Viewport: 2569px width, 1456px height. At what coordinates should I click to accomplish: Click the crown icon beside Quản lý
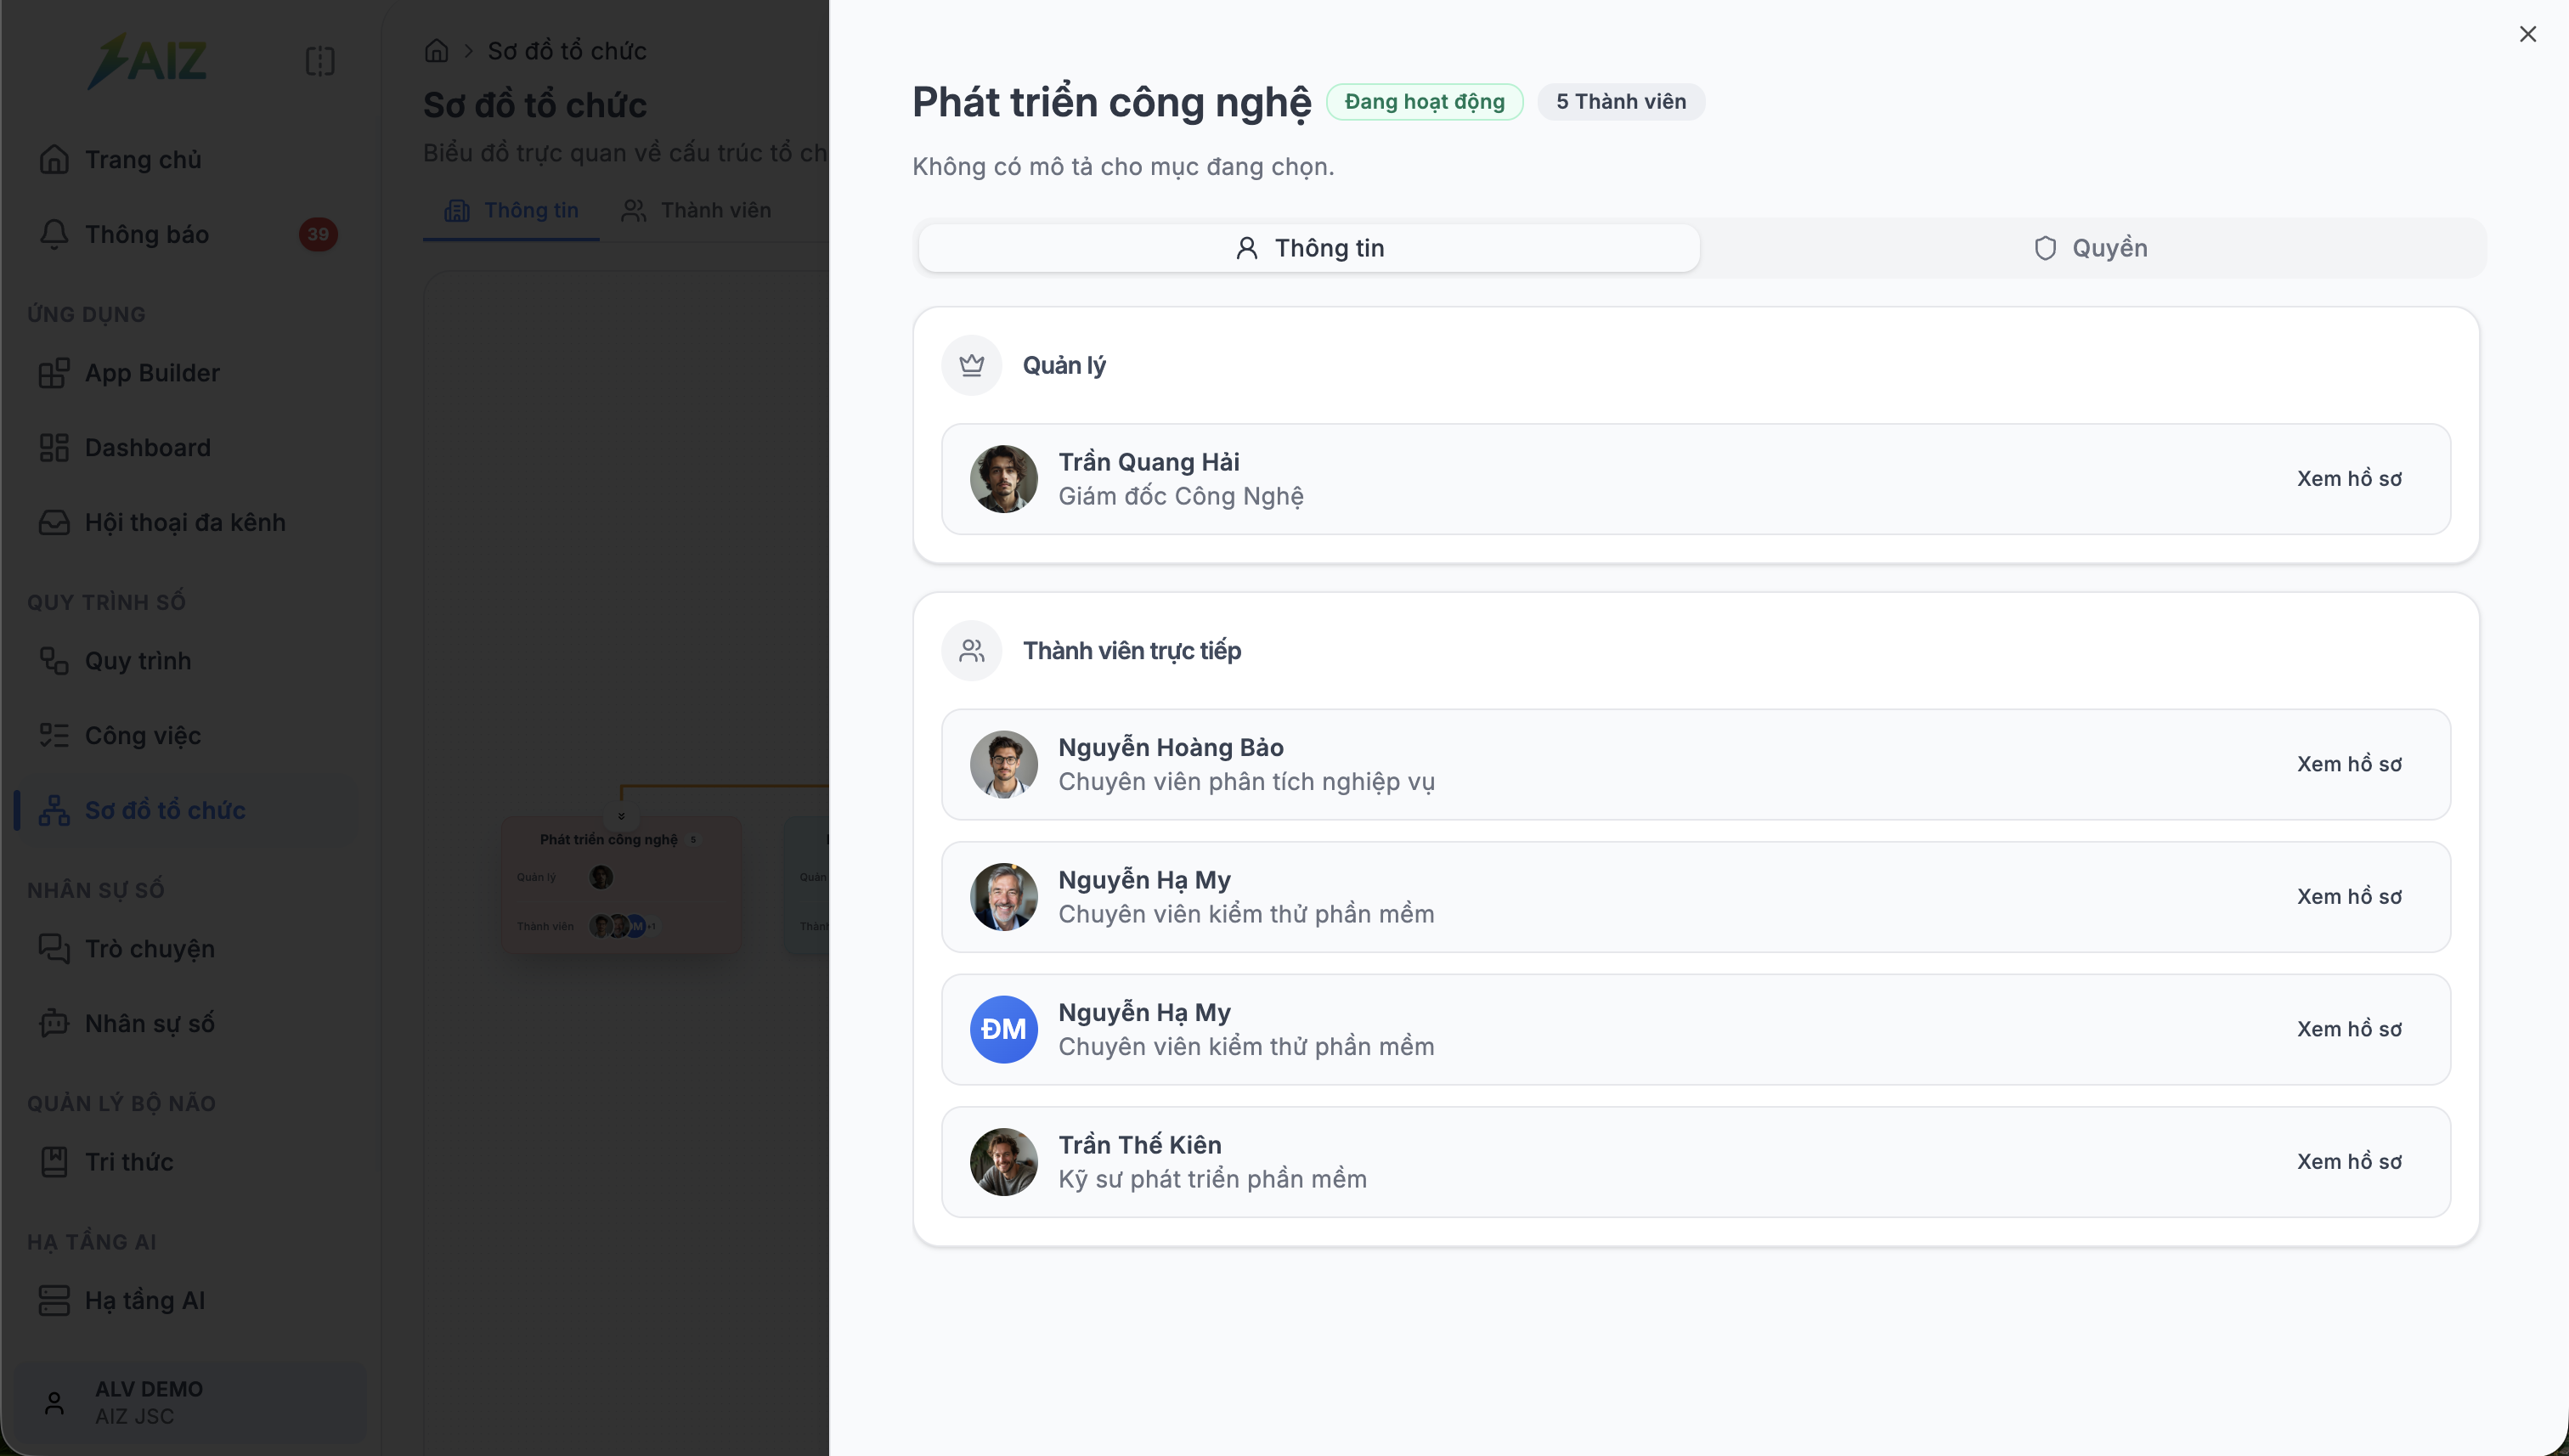coord(971,365)
